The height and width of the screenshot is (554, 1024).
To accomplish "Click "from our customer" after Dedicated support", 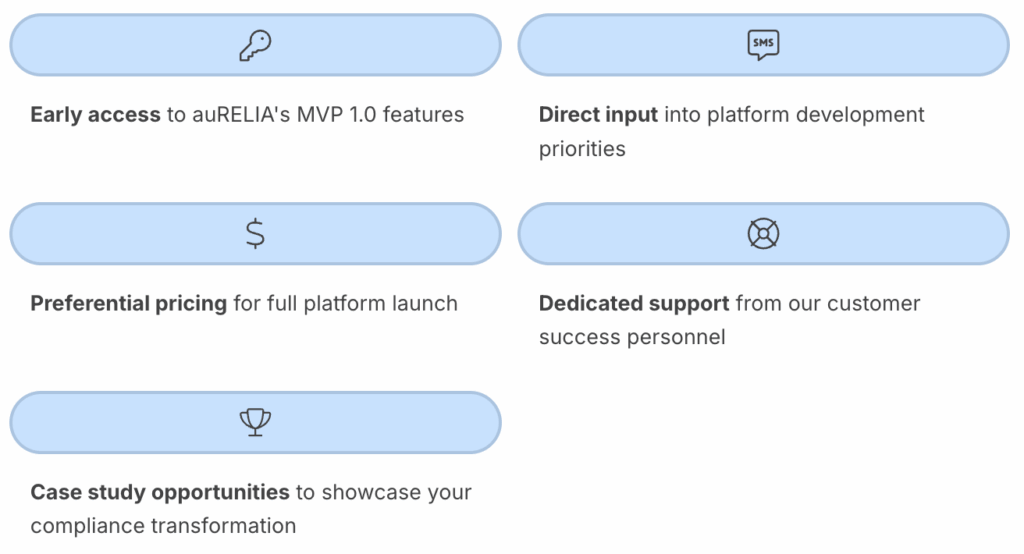I will 827,303.
